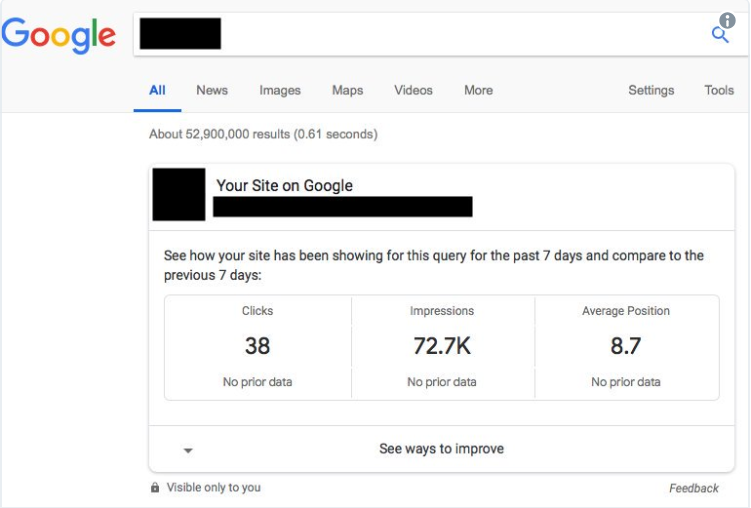Click See ways to improve
Image resolution: width=751 pixels, height=508 pixels.
pyautogui.click(x=441, y=449)
